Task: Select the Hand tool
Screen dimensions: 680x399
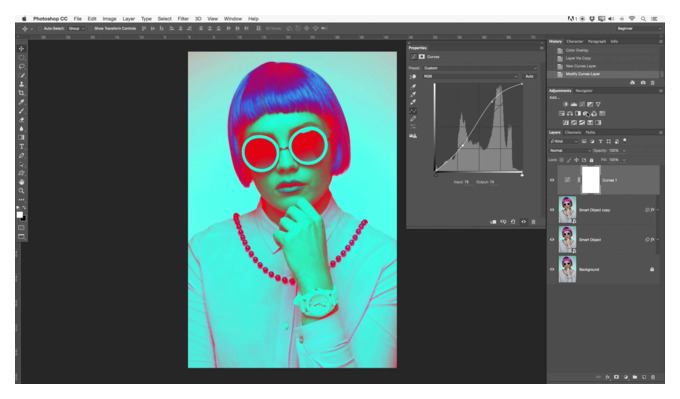Action: coord(21,182)
